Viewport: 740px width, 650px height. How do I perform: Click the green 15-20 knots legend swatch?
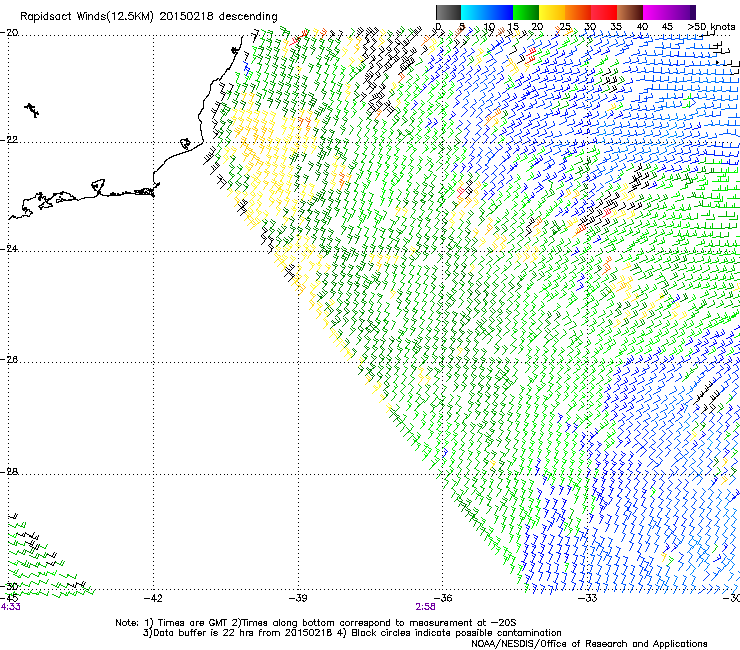pos(526,12)
